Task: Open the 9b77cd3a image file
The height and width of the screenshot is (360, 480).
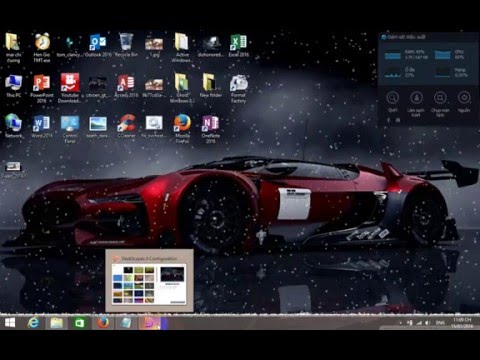Action: (x=154, y=87)
